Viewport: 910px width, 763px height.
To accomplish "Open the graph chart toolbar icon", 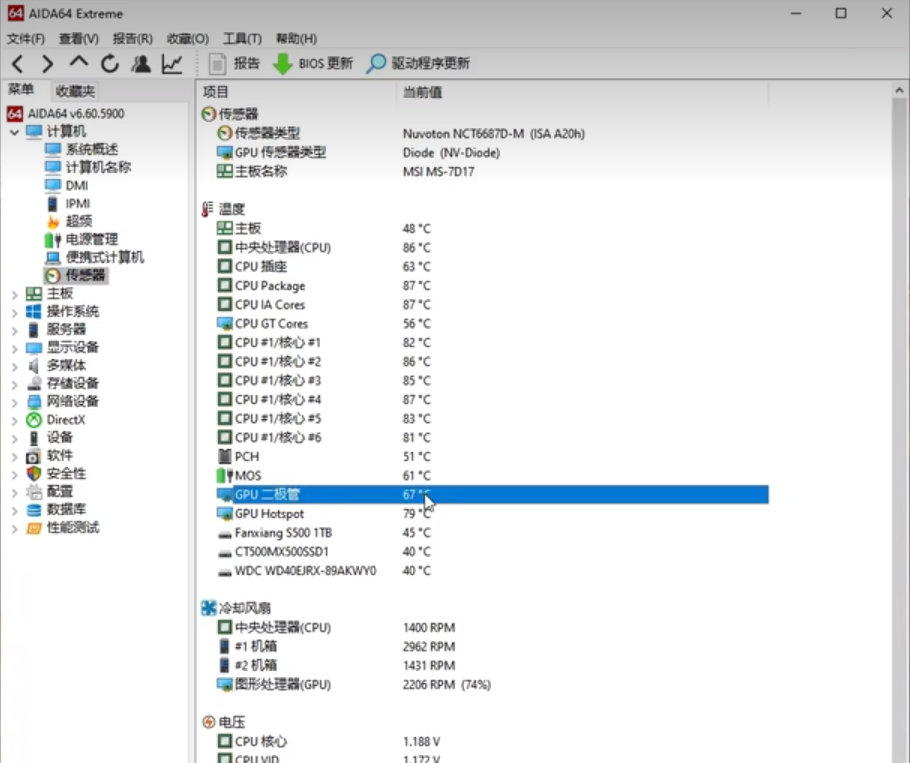I will (172, 63).
